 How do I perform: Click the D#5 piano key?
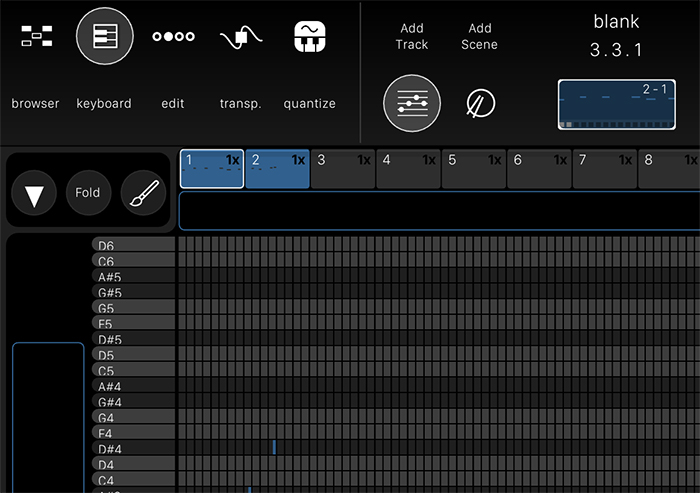point(133,338)
